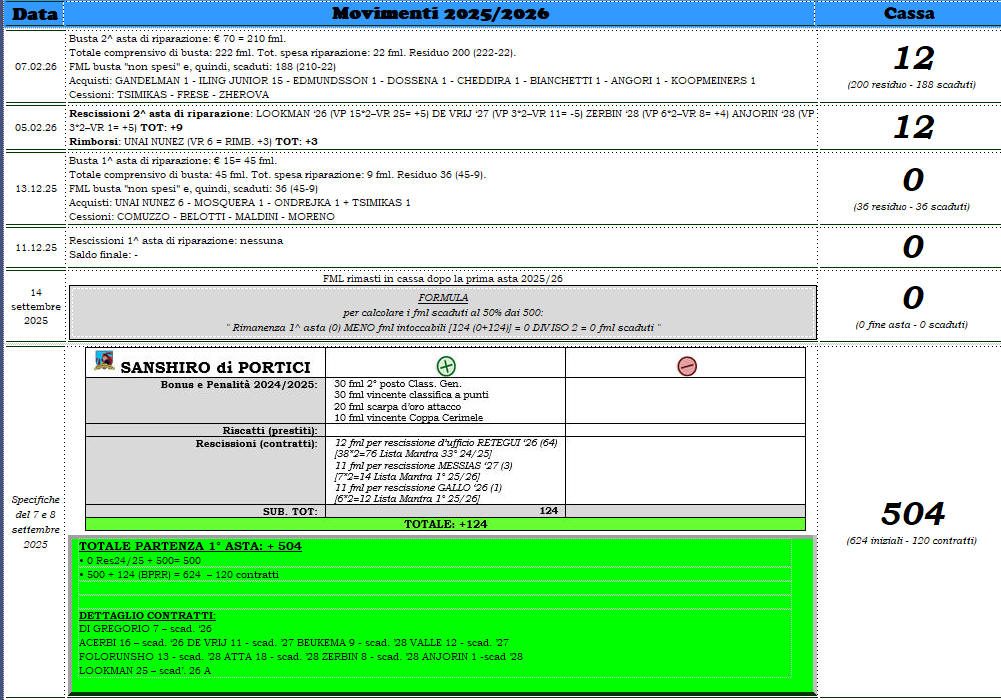Select the Cassa column header
Image resolution: width=1001 pixels, height=700 pixels.
909,14
